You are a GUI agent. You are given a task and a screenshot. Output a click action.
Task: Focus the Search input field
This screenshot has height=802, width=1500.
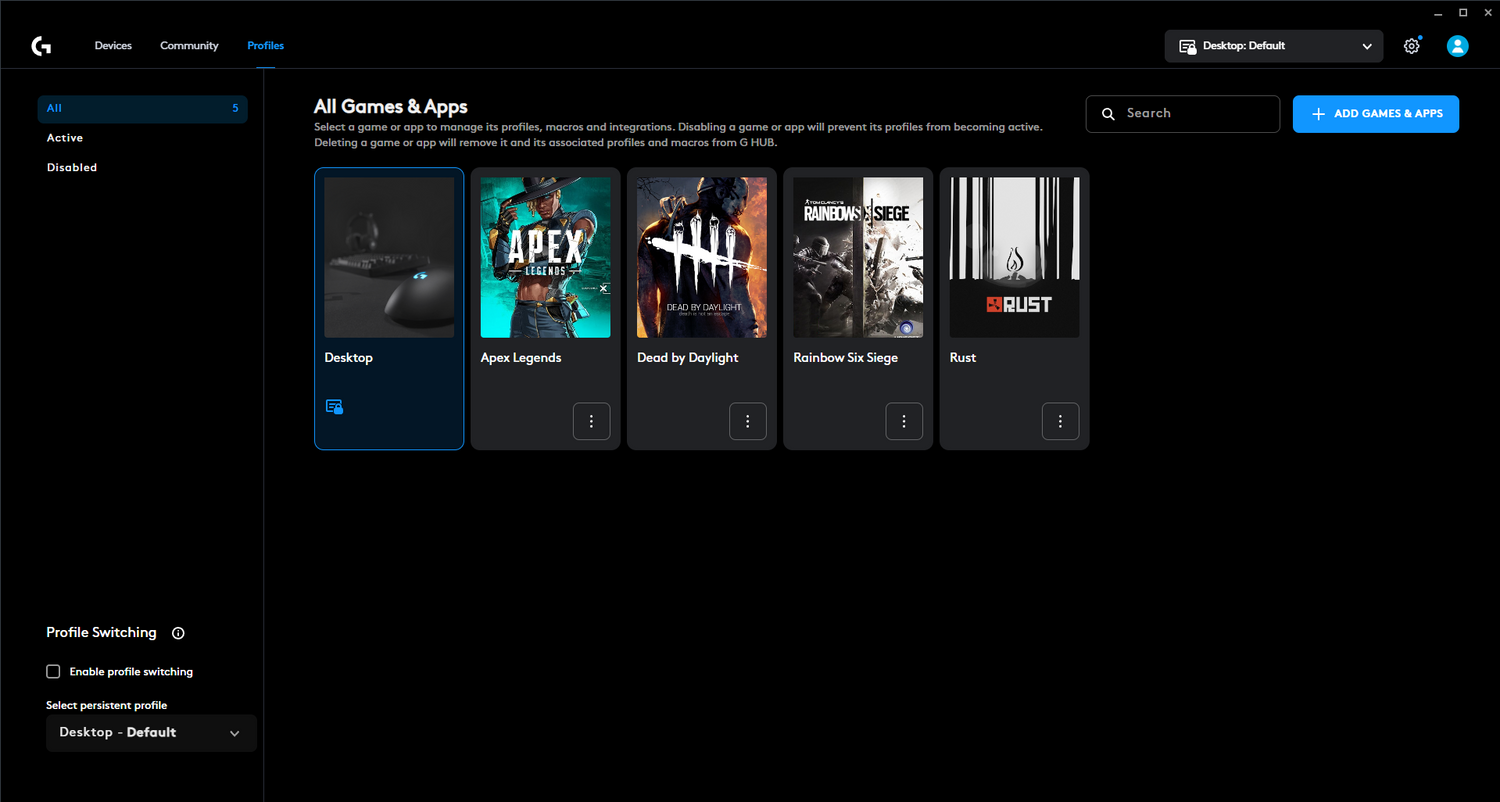pos(1183,114)
